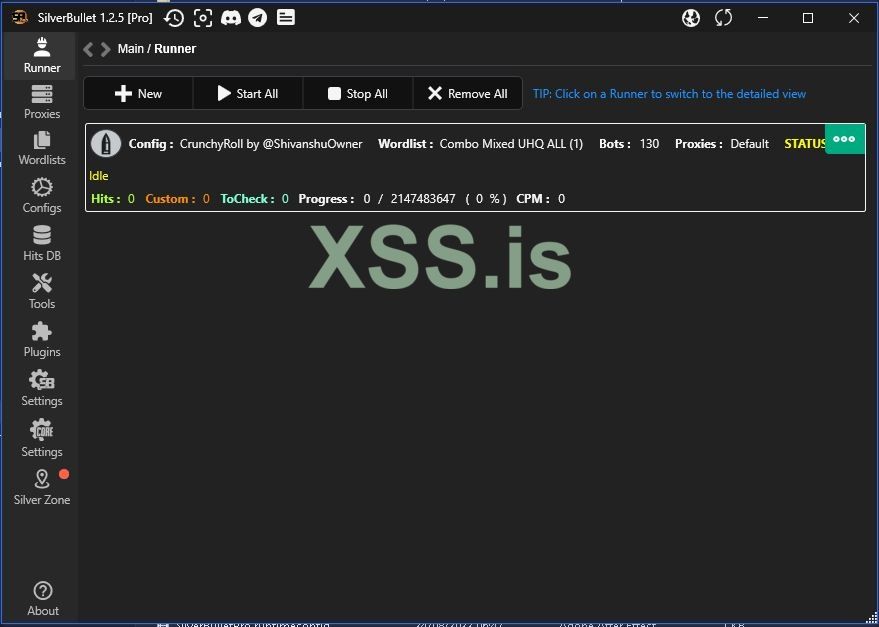
Task: Open the three-dots runner options menu
Action: pos(844,139)
